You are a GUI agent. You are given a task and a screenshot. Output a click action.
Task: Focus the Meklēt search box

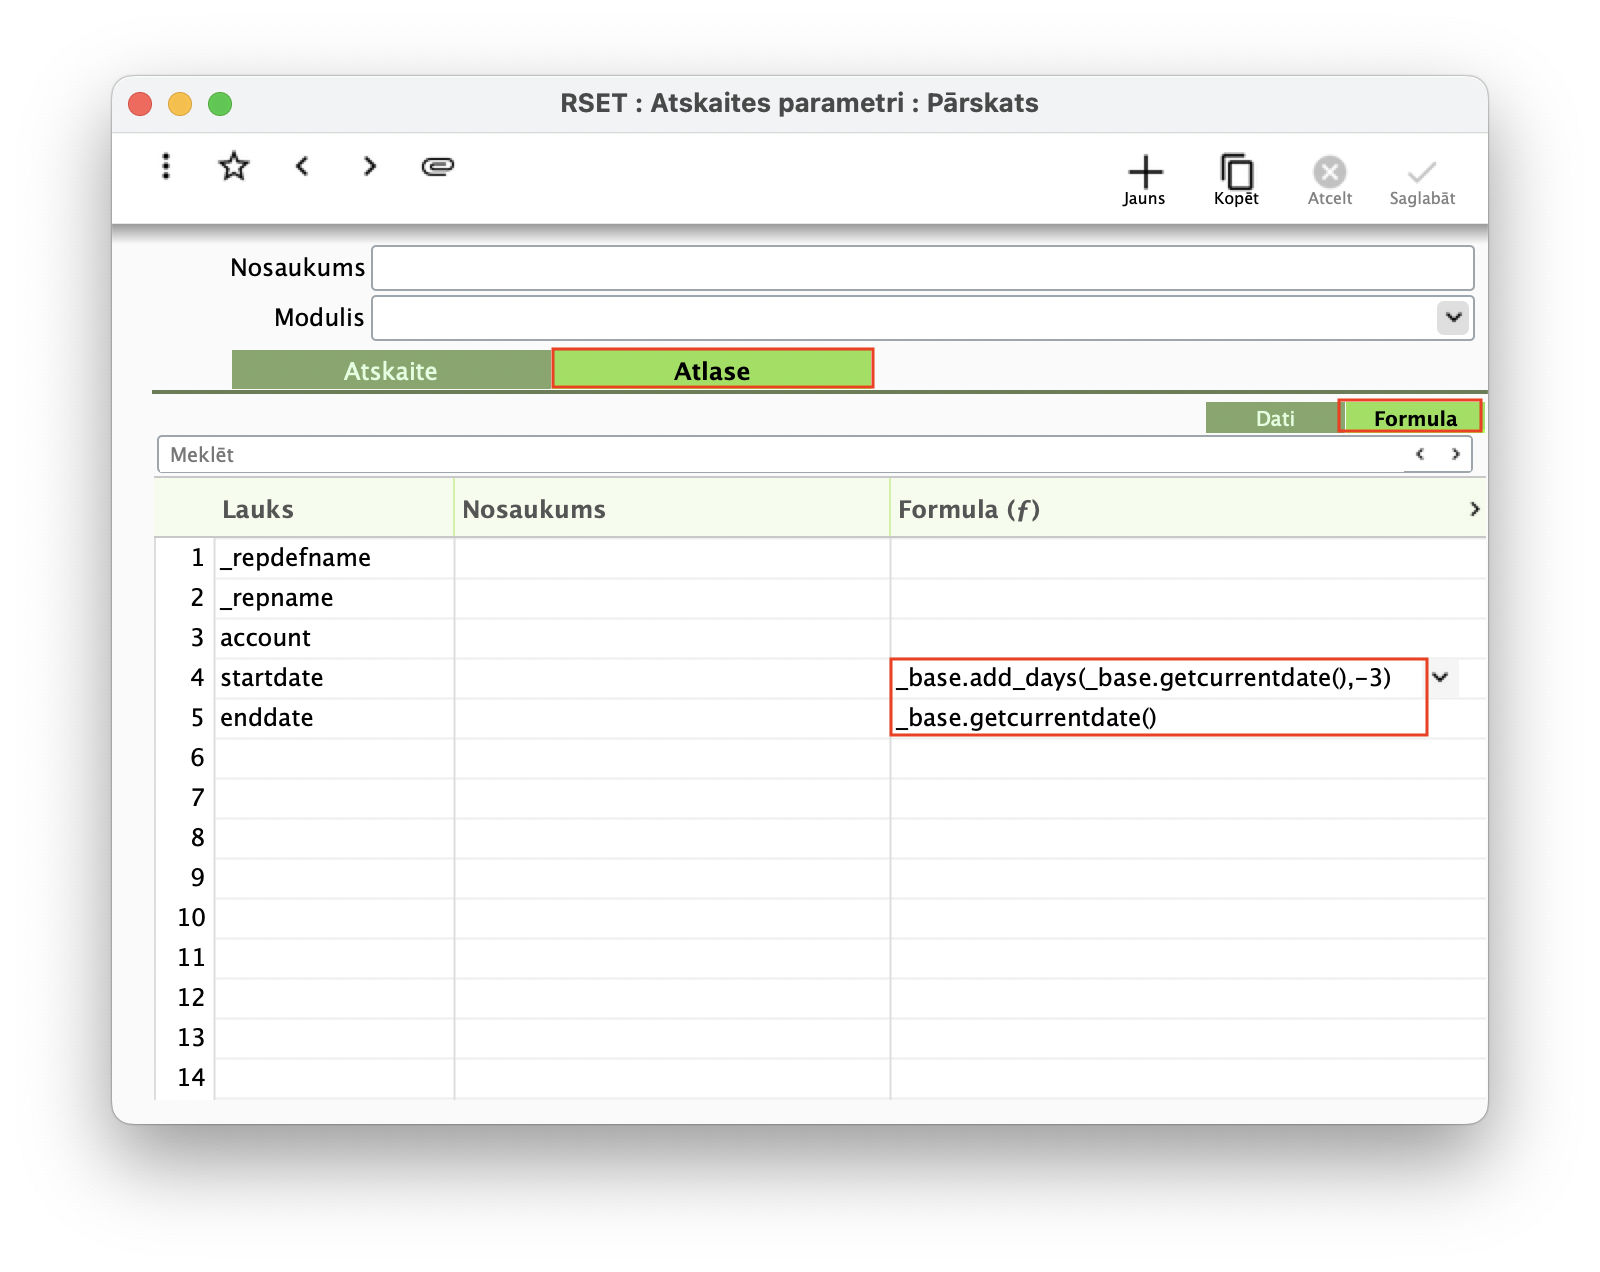click(x=780, y=454)
